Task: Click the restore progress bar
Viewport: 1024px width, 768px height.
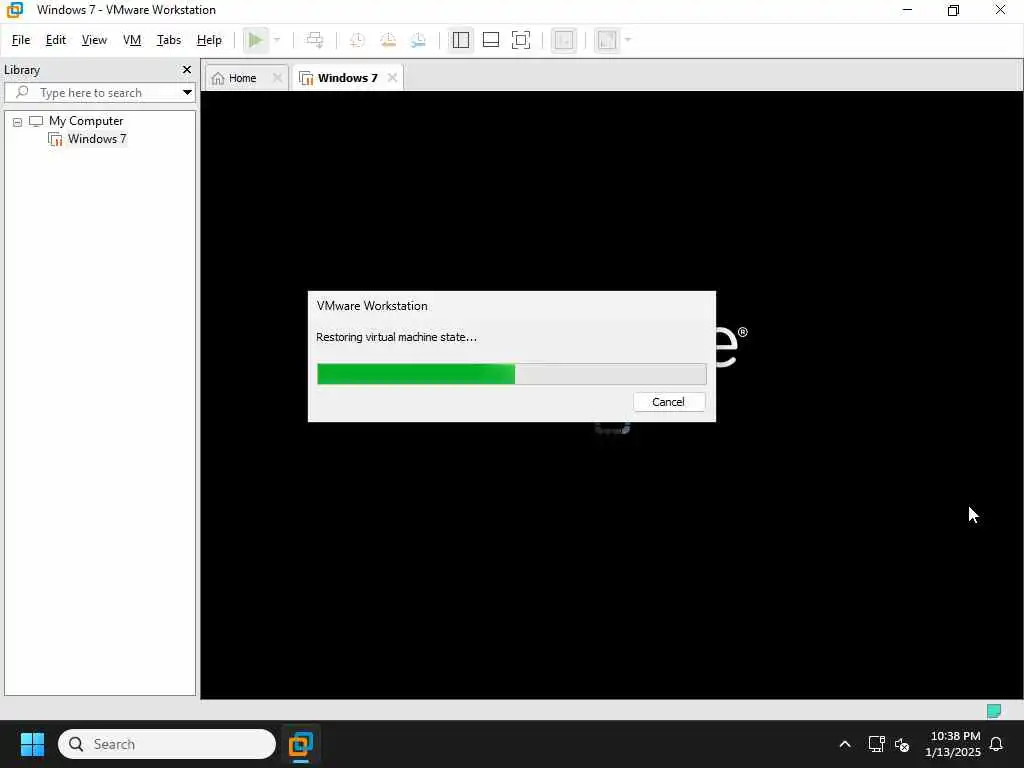Action: coord(511,374)
